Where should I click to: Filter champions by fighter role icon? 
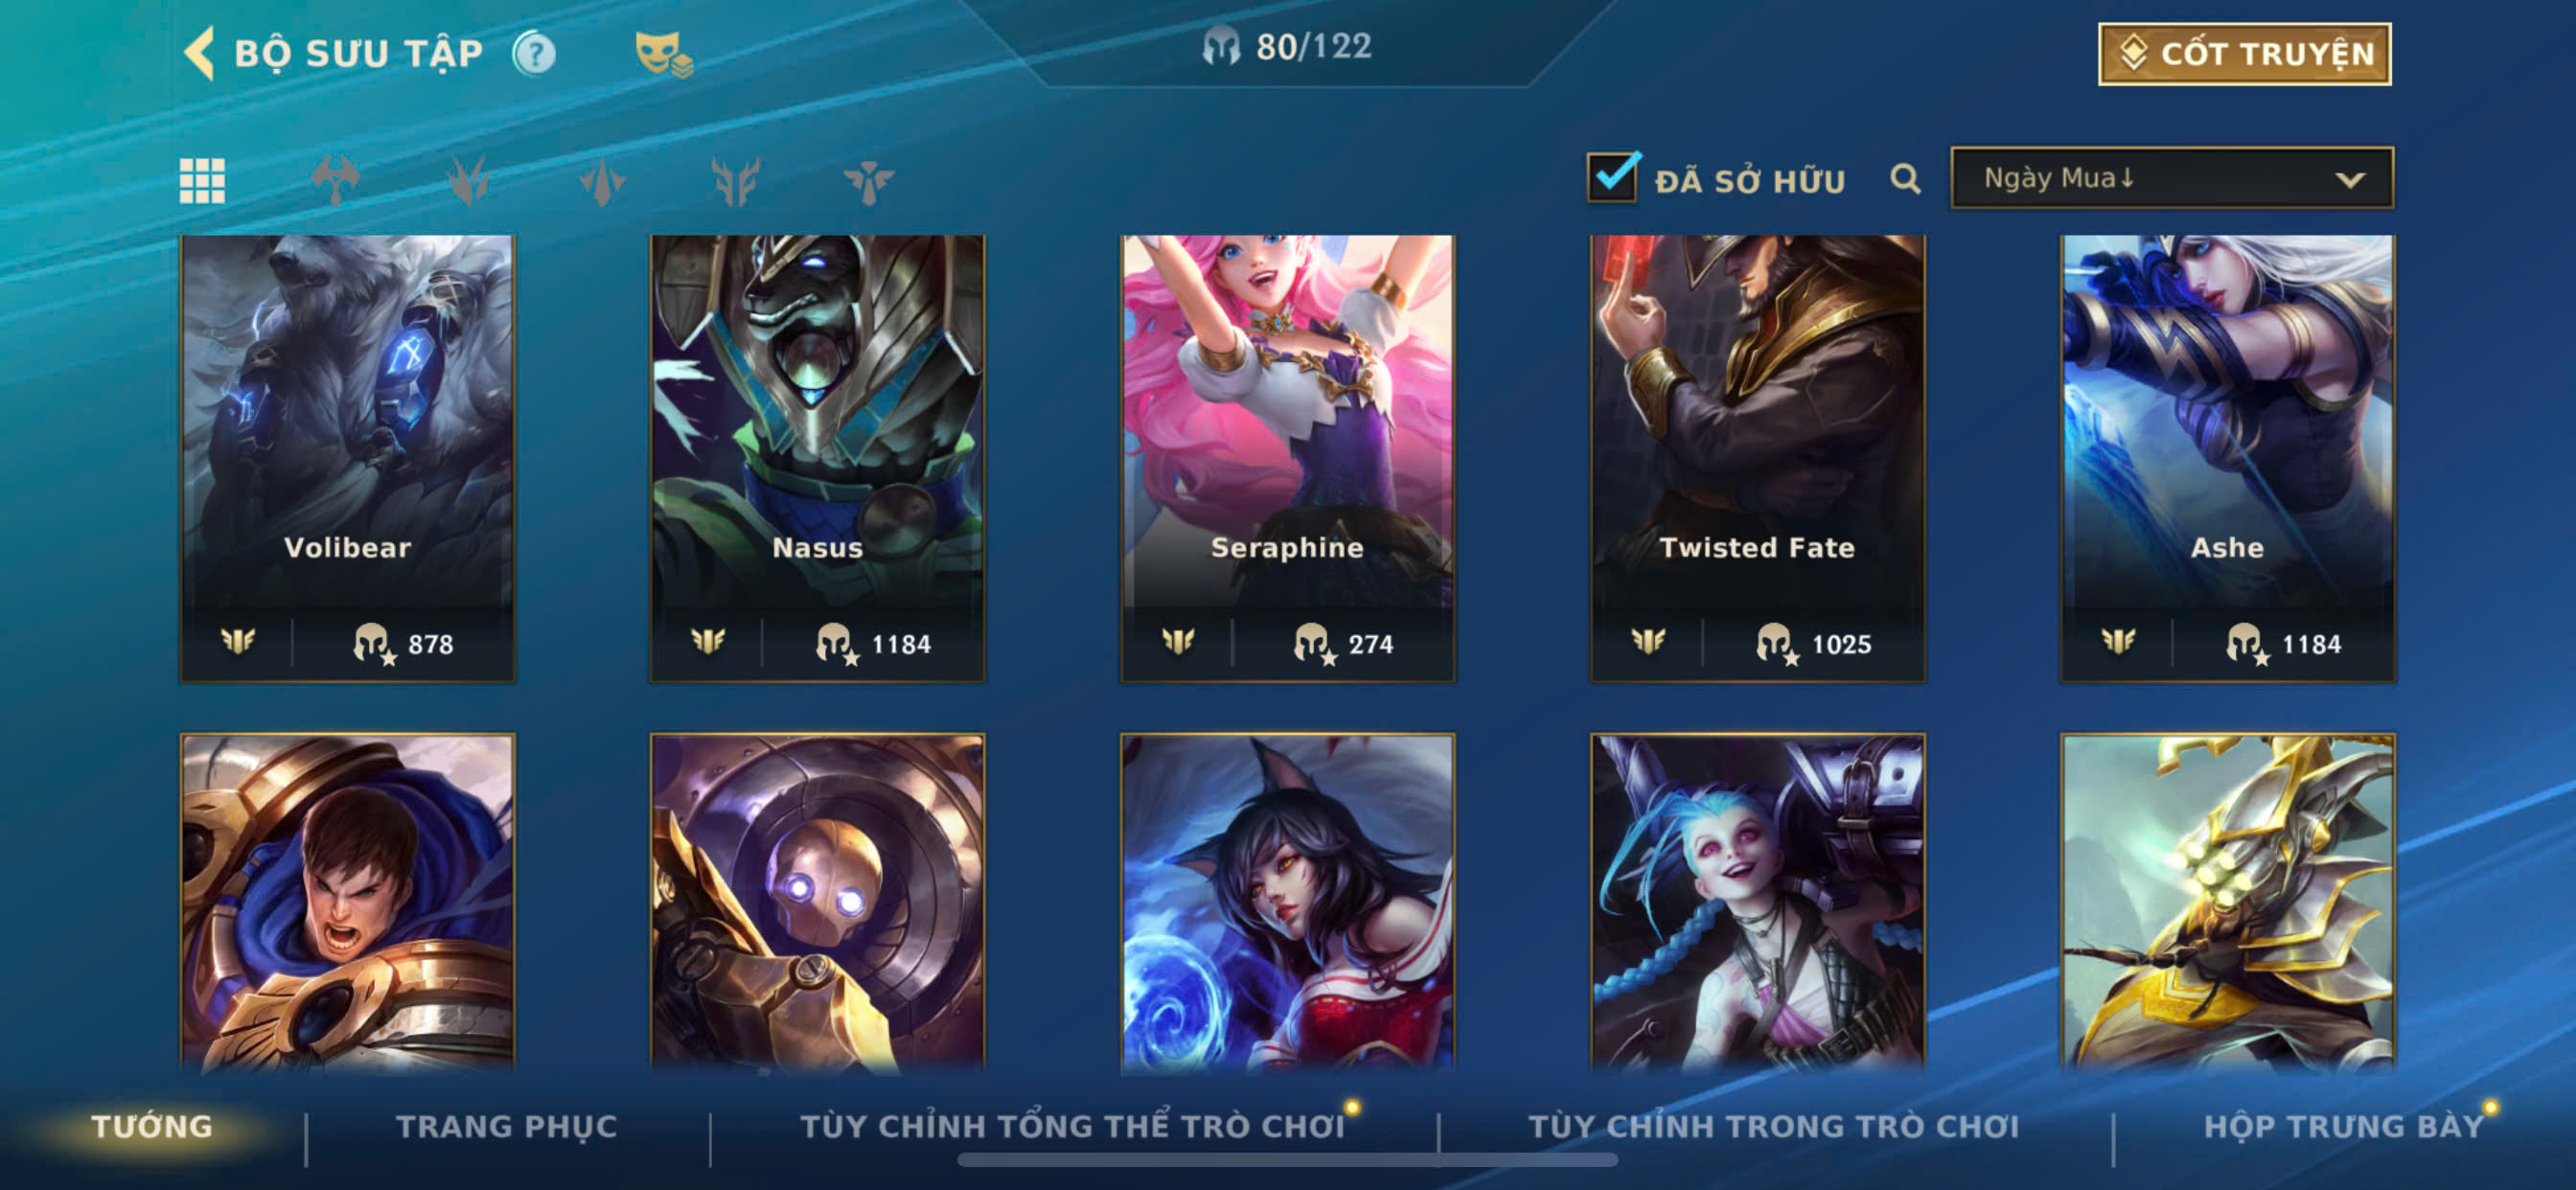tap(335, 181)
